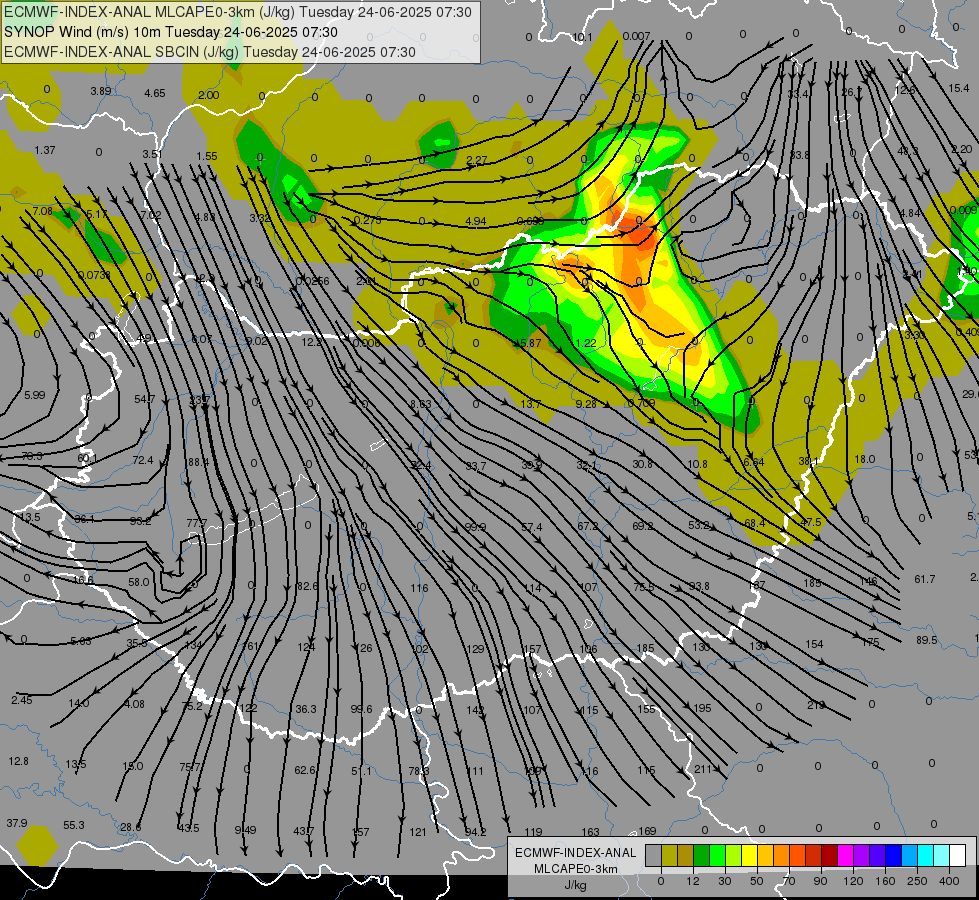979x900 pixels.
Task: Click the map value 10.1 near top
Action: tap(582, 37)
